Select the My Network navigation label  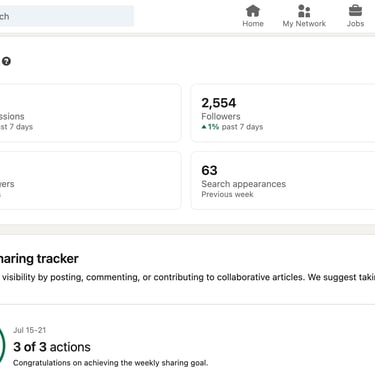[x=304, y=24]
